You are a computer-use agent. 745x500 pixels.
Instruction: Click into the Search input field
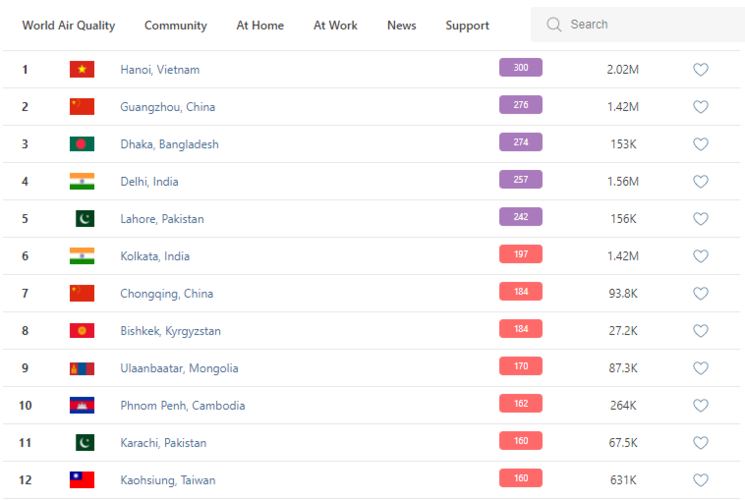click(x=640, y=25)
